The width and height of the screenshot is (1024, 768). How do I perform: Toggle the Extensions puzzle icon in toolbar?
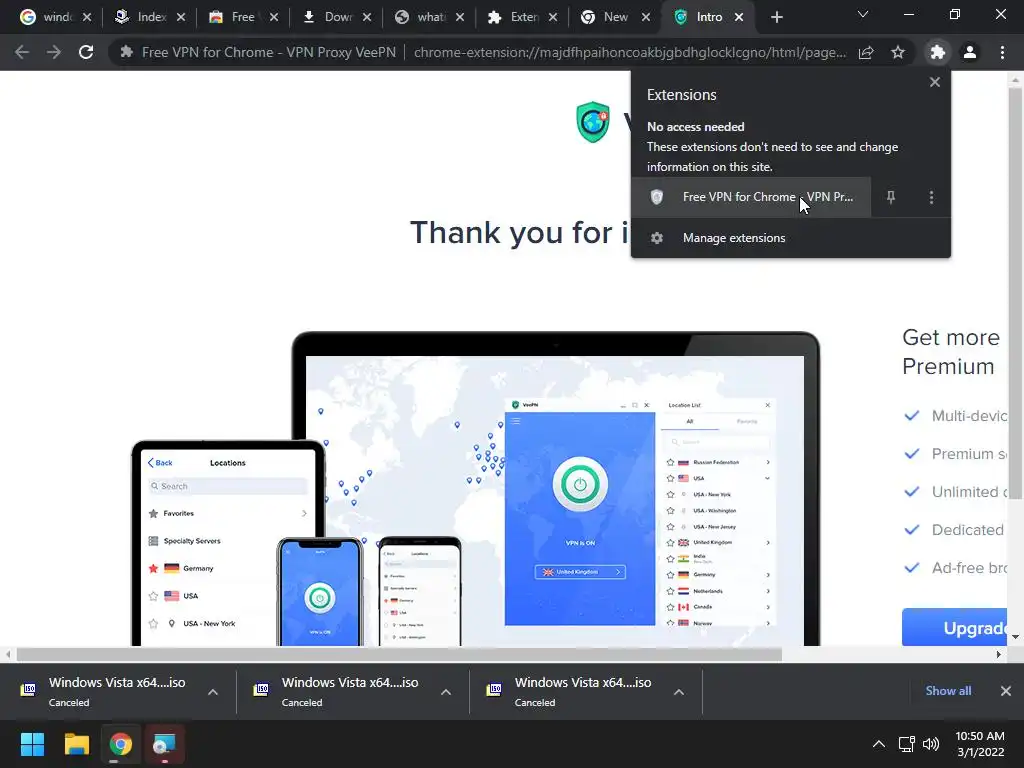coord(938,52)
